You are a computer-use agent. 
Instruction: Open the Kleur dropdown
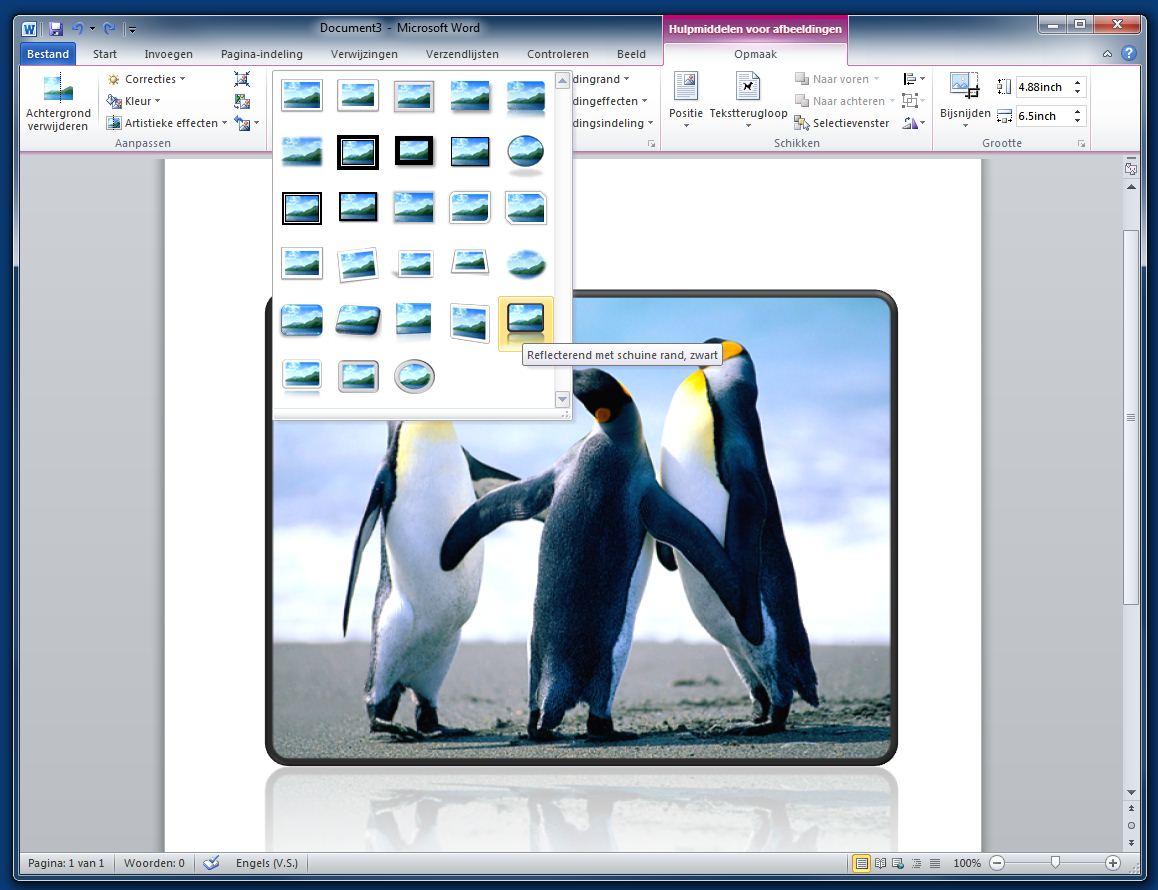tap(134, 101)
